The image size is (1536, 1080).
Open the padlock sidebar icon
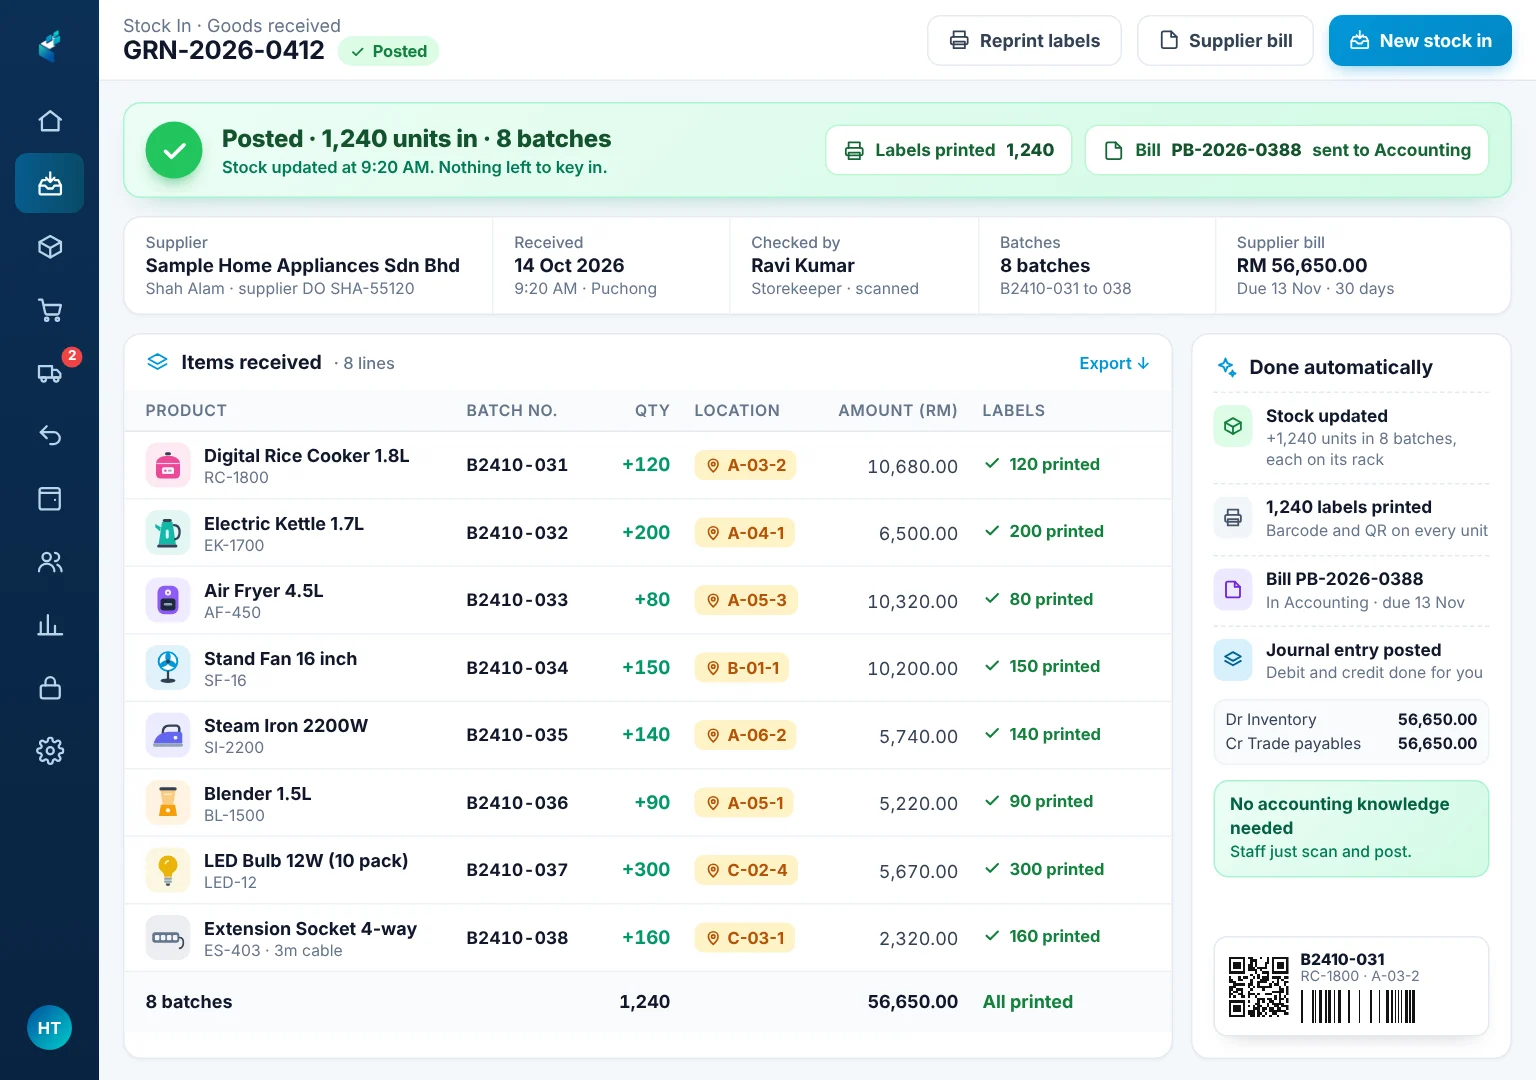tap(50, 688)
